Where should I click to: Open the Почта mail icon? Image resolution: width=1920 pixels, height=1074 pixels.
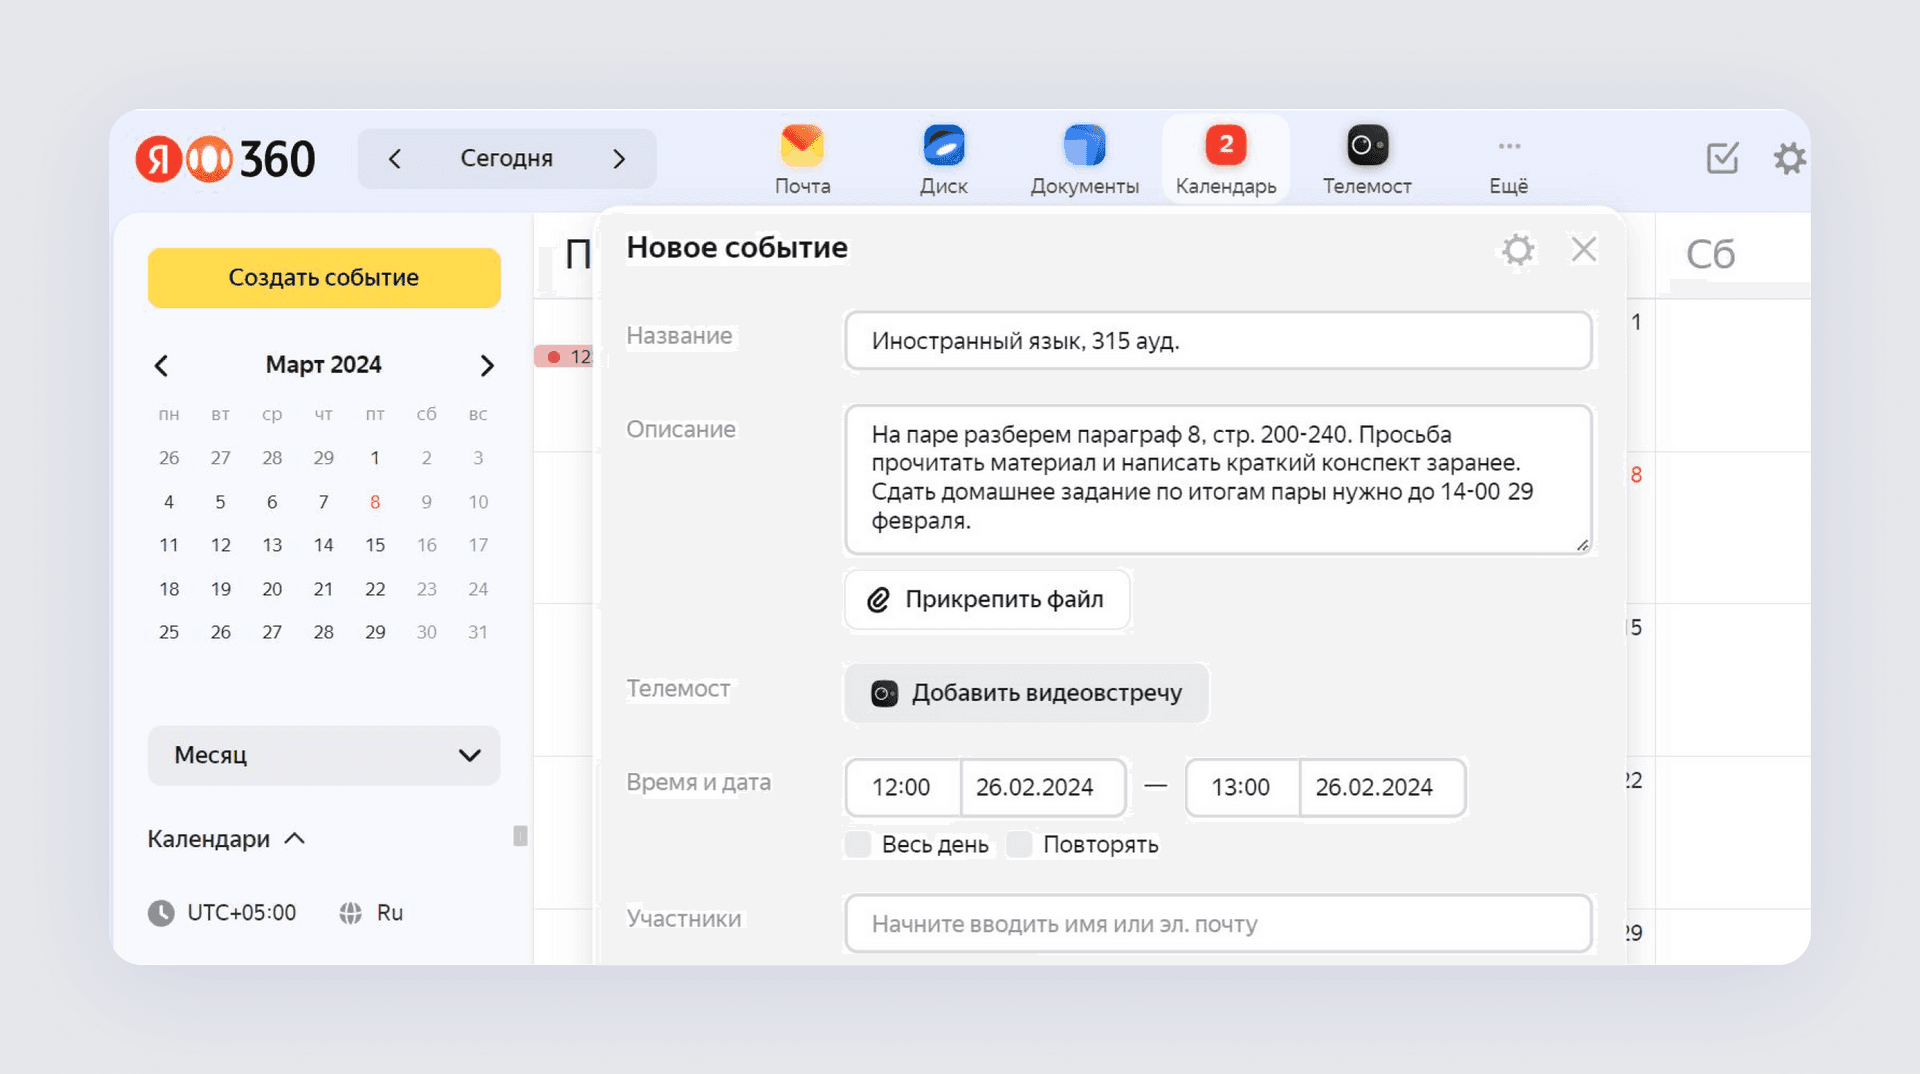coord(802,160)
